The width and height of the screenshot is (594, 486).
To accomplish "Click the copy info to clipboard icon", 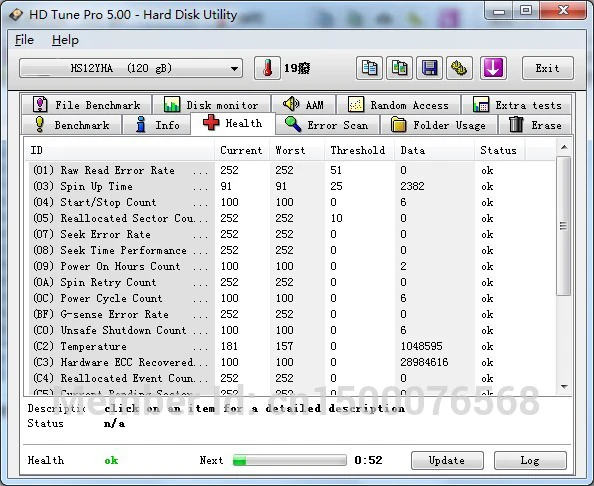I will pyautogui.click(x=369, y=68).
